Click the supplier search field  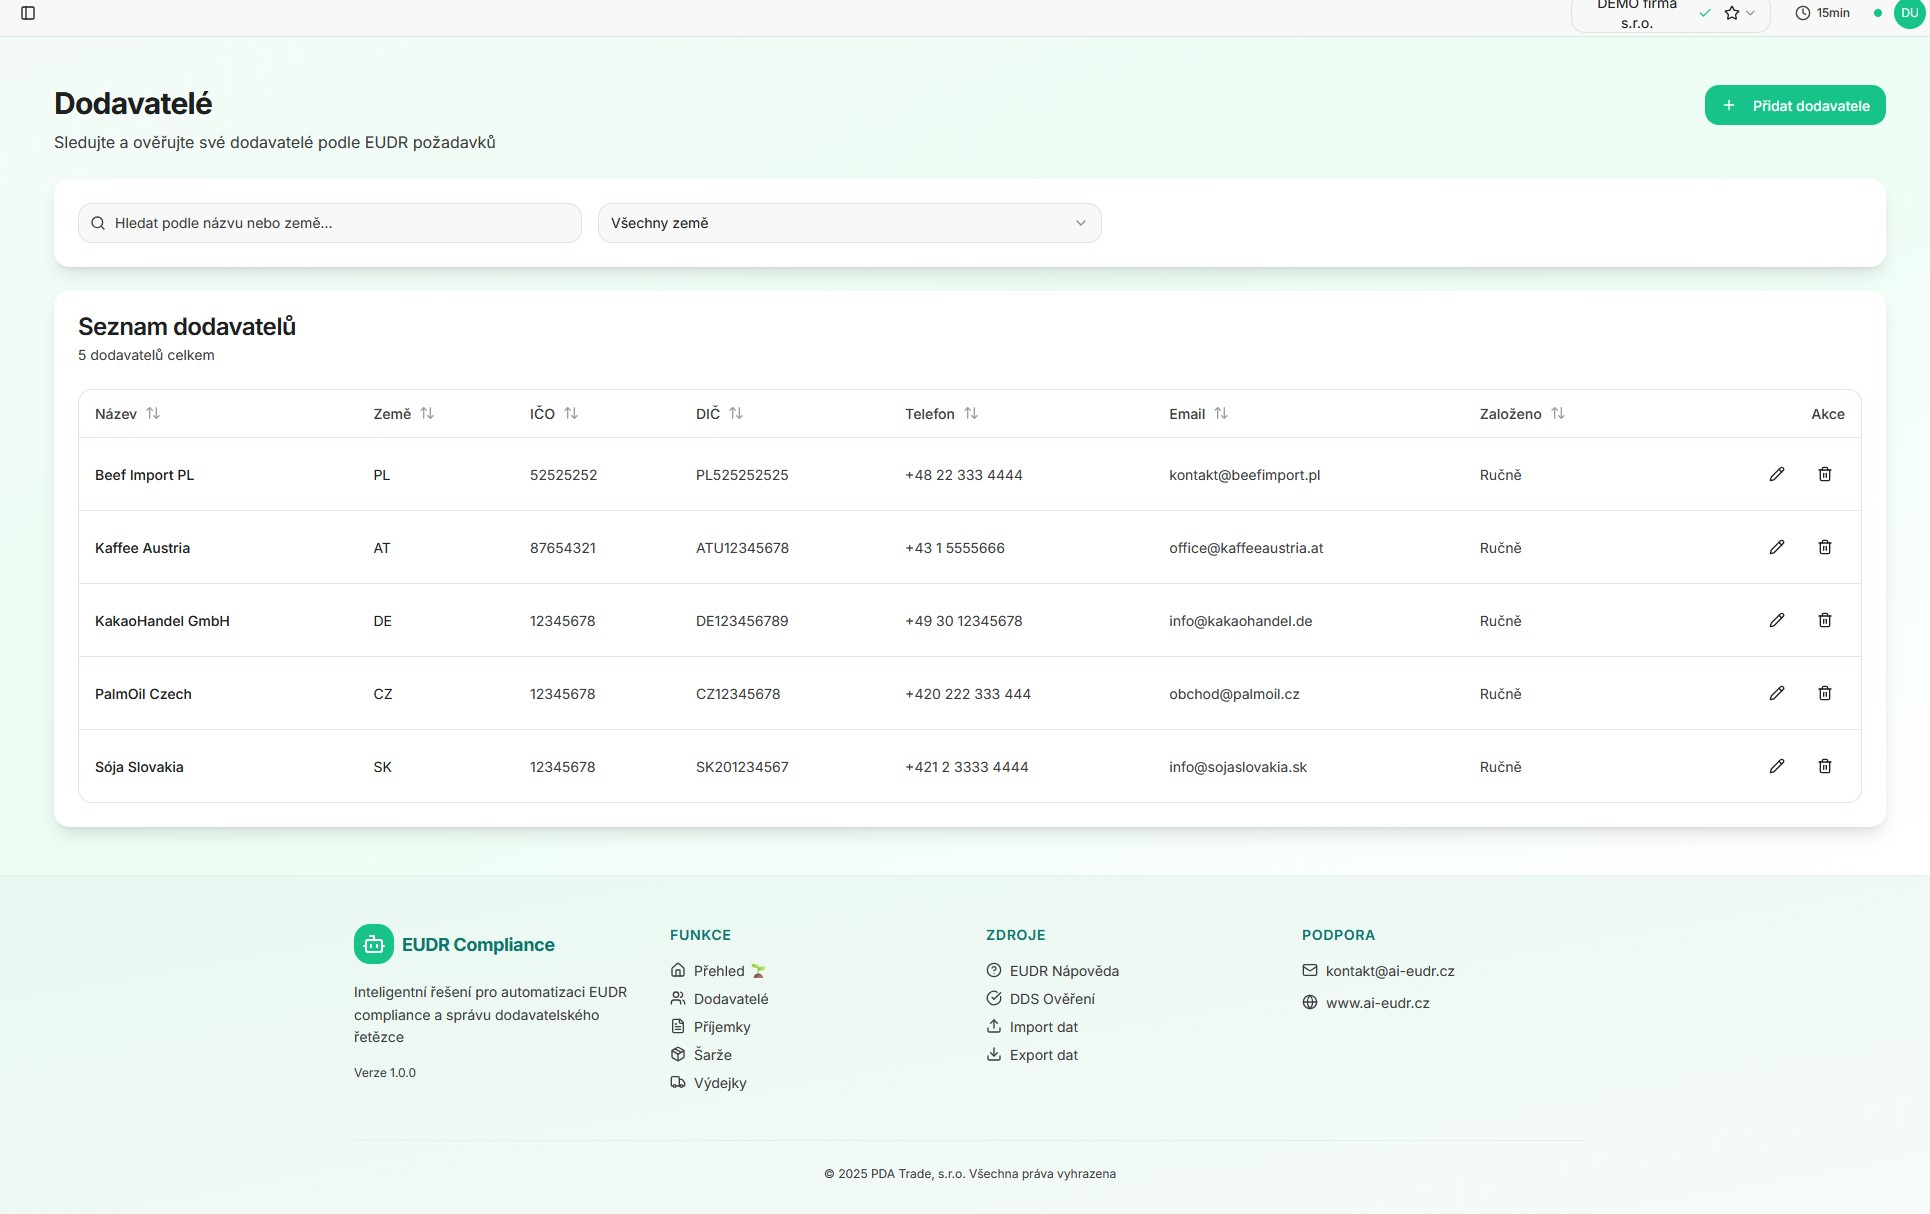click(x=329, y=222)
